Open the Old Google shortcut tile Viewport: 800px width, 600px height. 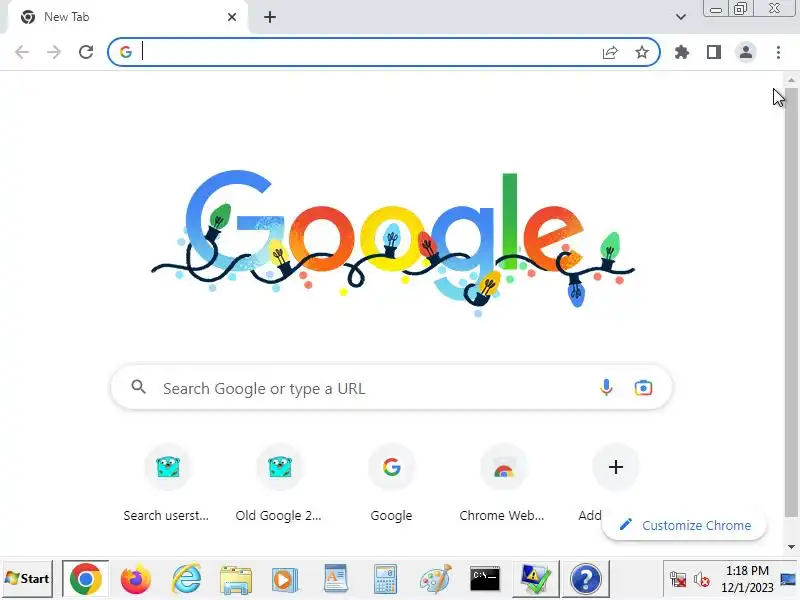tap(280, 483)
